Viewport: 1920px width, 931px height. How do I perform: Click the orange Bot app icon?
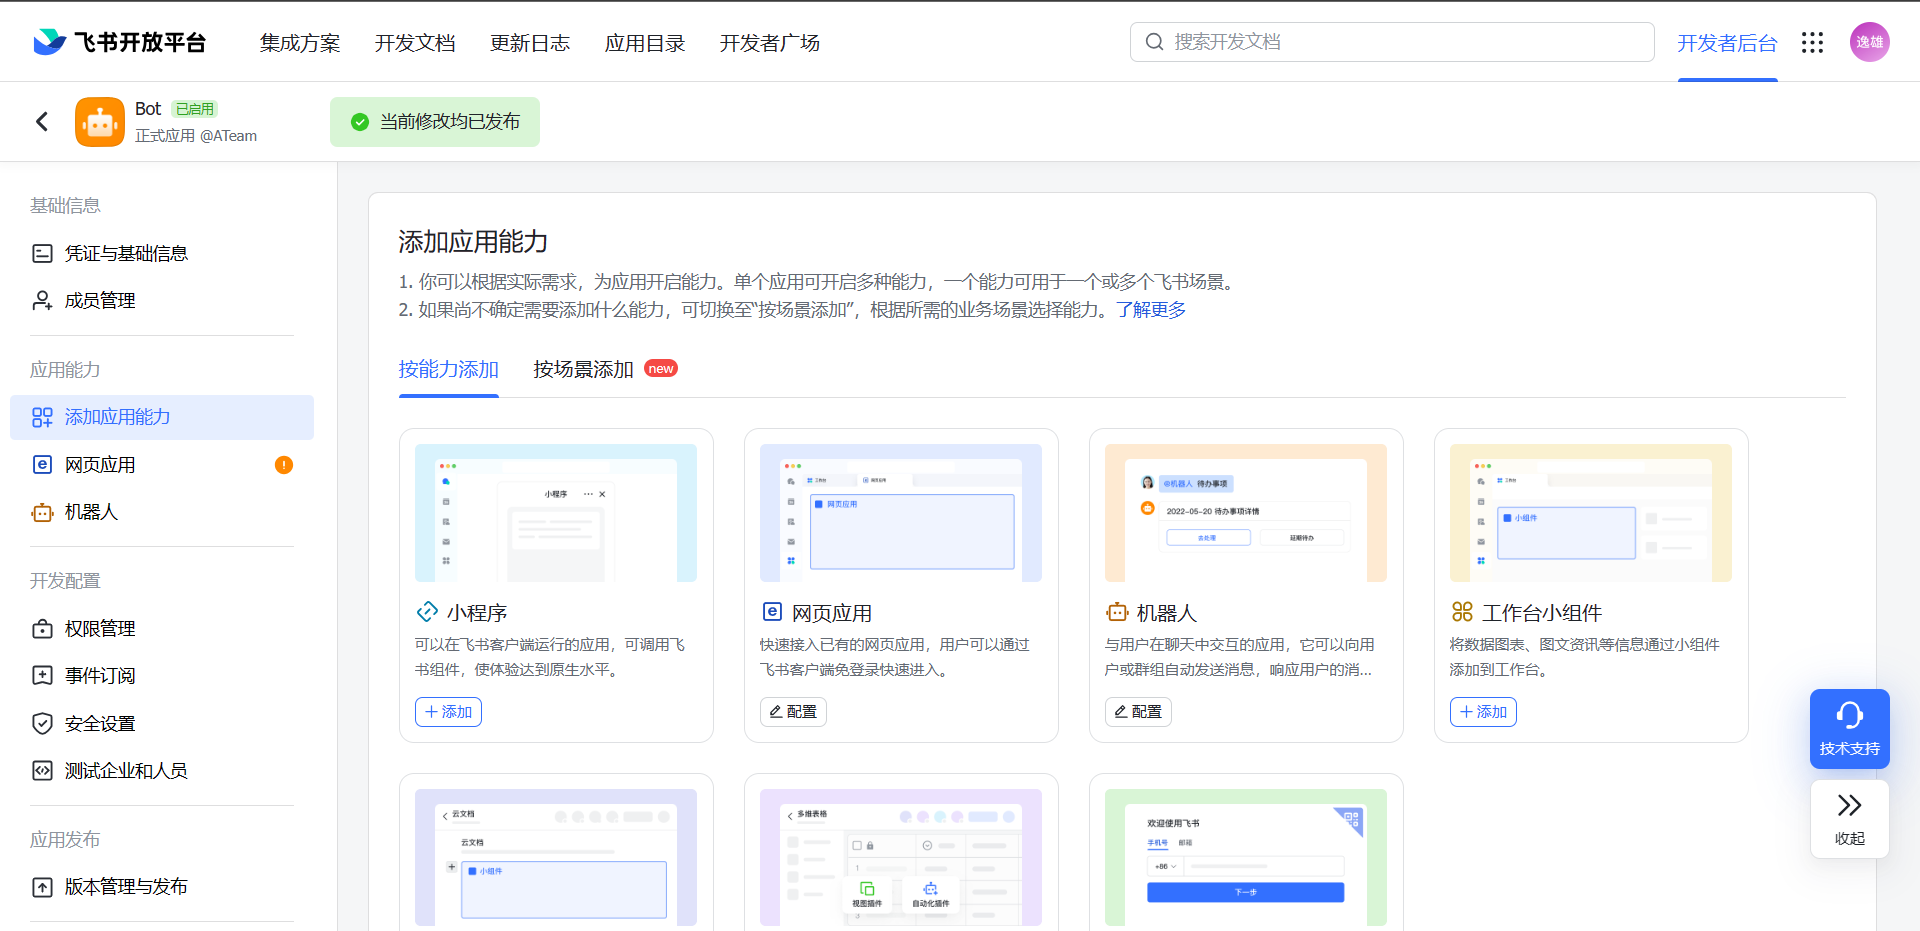[x=100, y=122]
